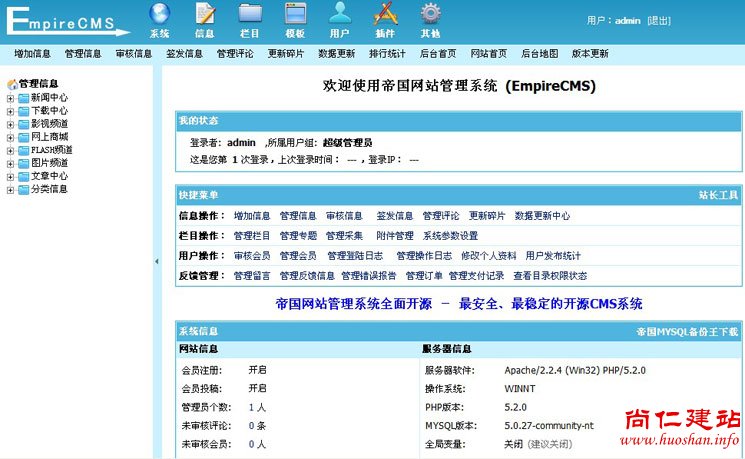The width and height of the screenshot is (745, 459).
Task: Expand the 网上商城 tree node
Action: 10,137
